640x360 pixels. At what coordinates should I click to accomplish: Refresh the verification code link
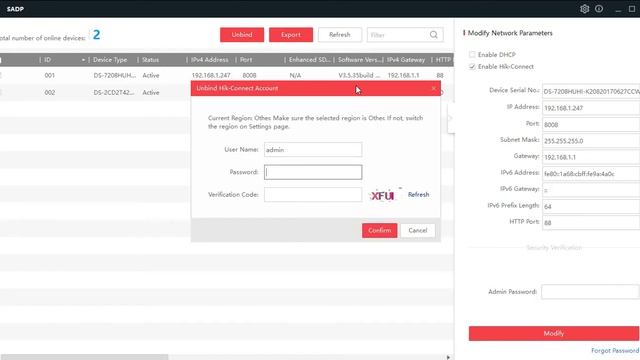[x=418, y=195]
